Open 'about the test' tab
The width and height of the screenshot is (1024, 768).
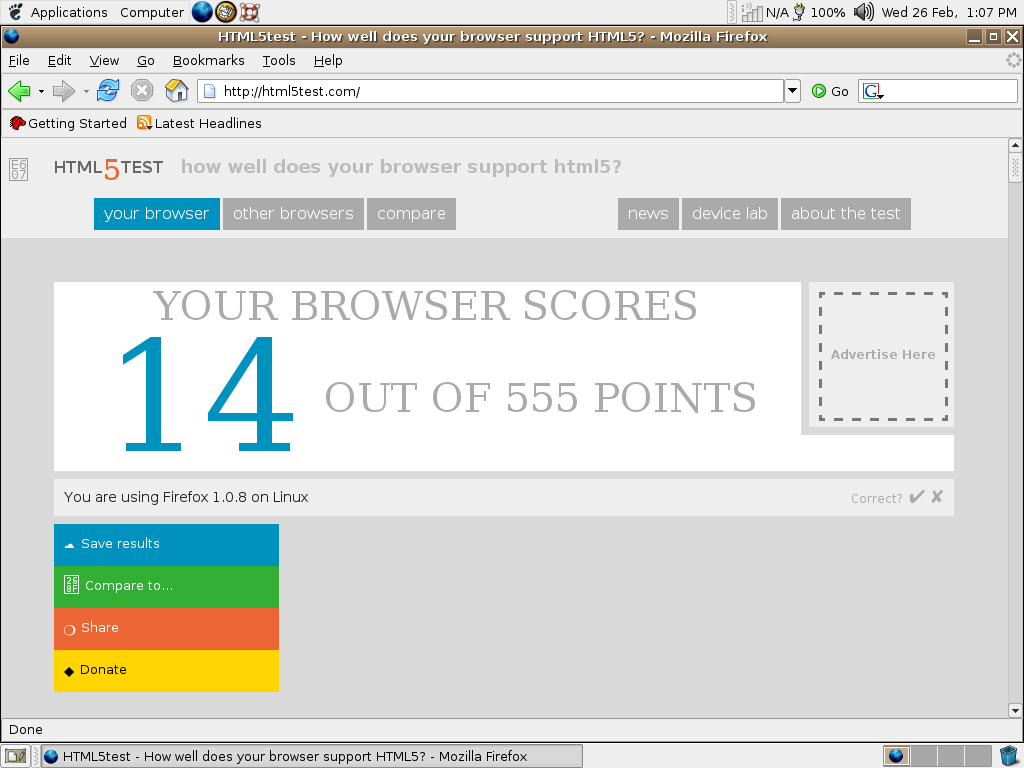pos(846,214)
